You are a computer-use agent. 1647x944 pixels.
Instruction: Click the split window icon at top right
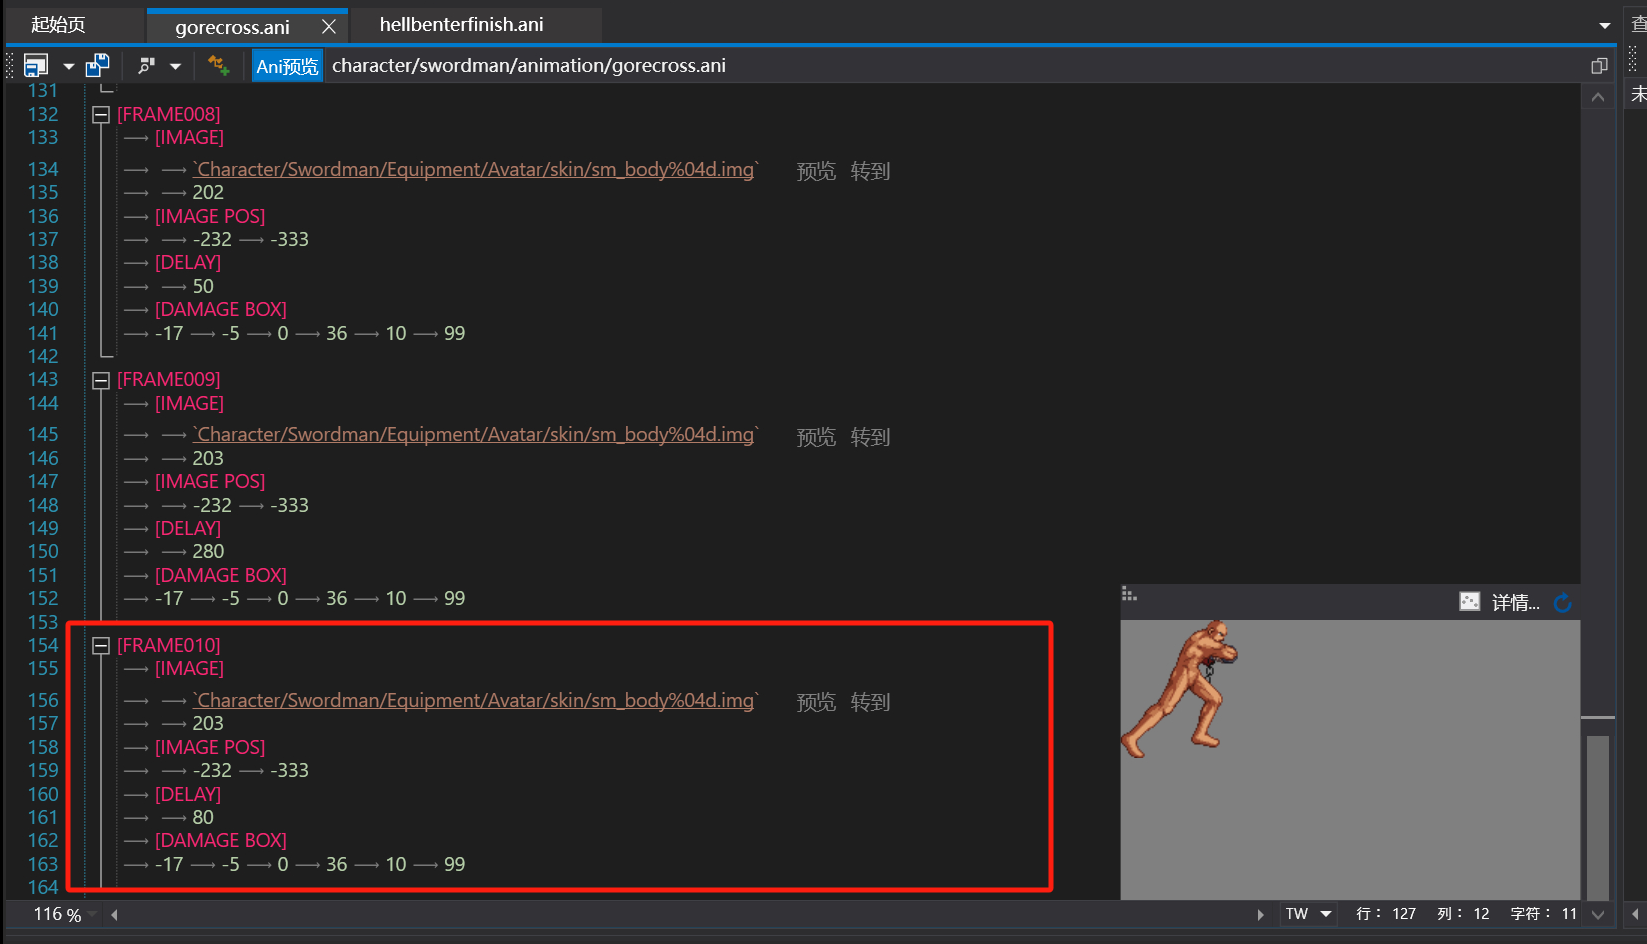pos(1599,66)
